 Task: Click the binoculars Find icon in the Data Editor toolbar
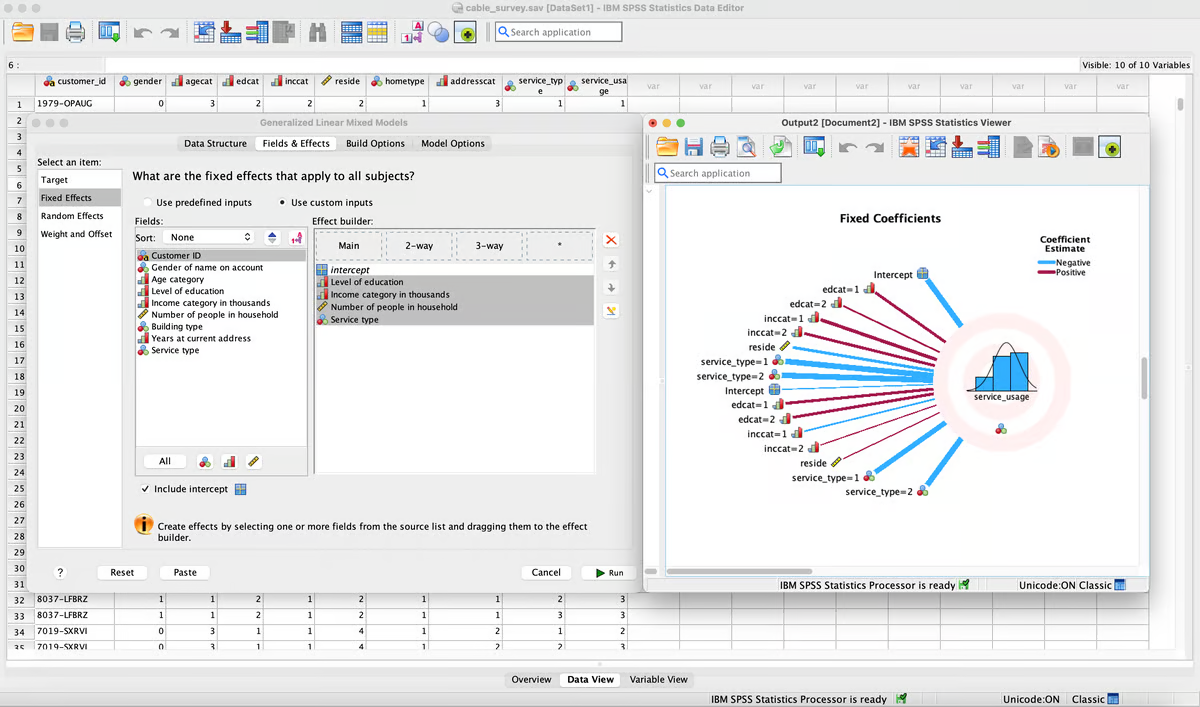pos(317,32)
